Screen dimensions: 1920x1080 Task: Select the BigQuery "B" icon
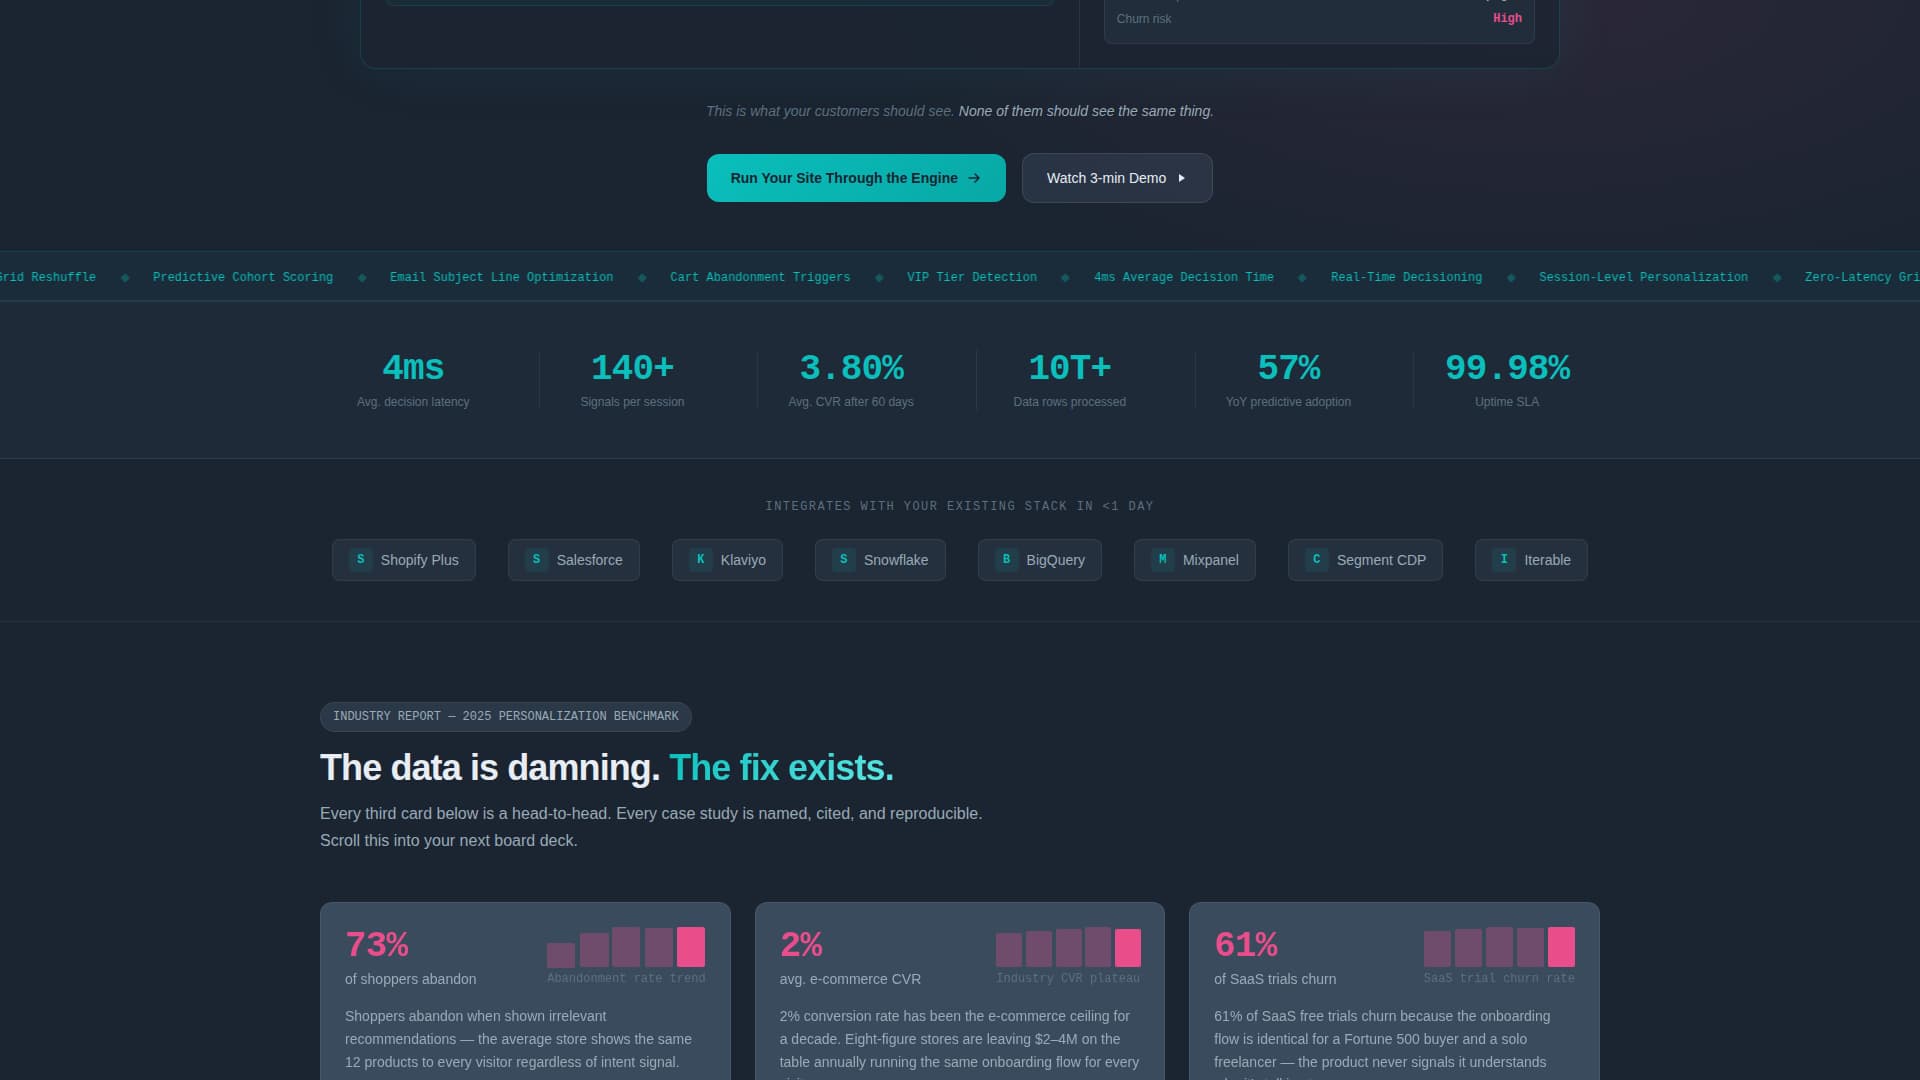pos(1006,560)
